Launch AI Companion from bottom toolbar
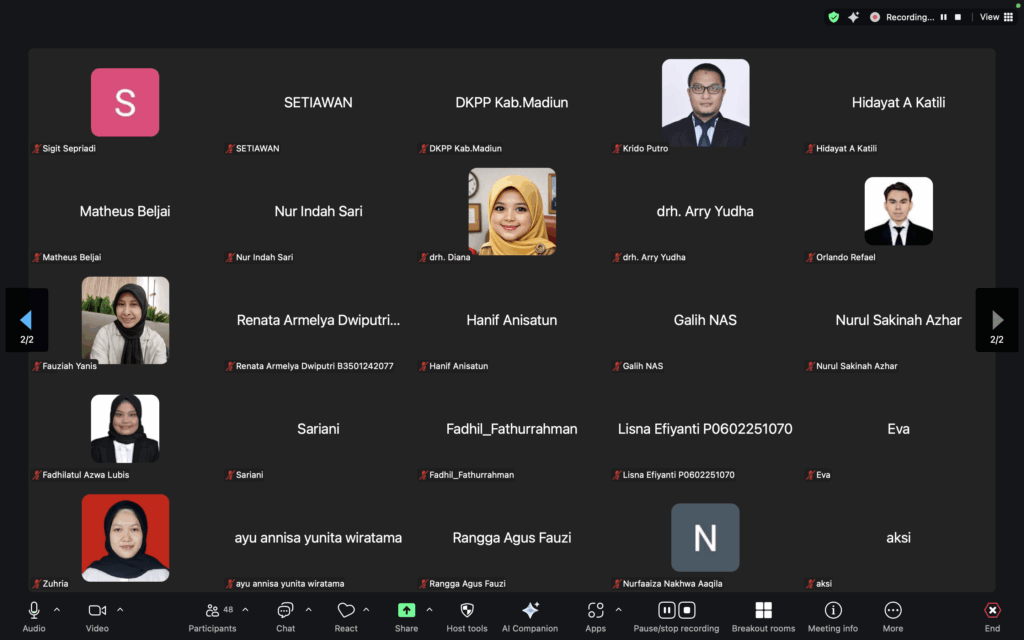The height and width of the screenshot is (640, 1024). tap(530, 611)
